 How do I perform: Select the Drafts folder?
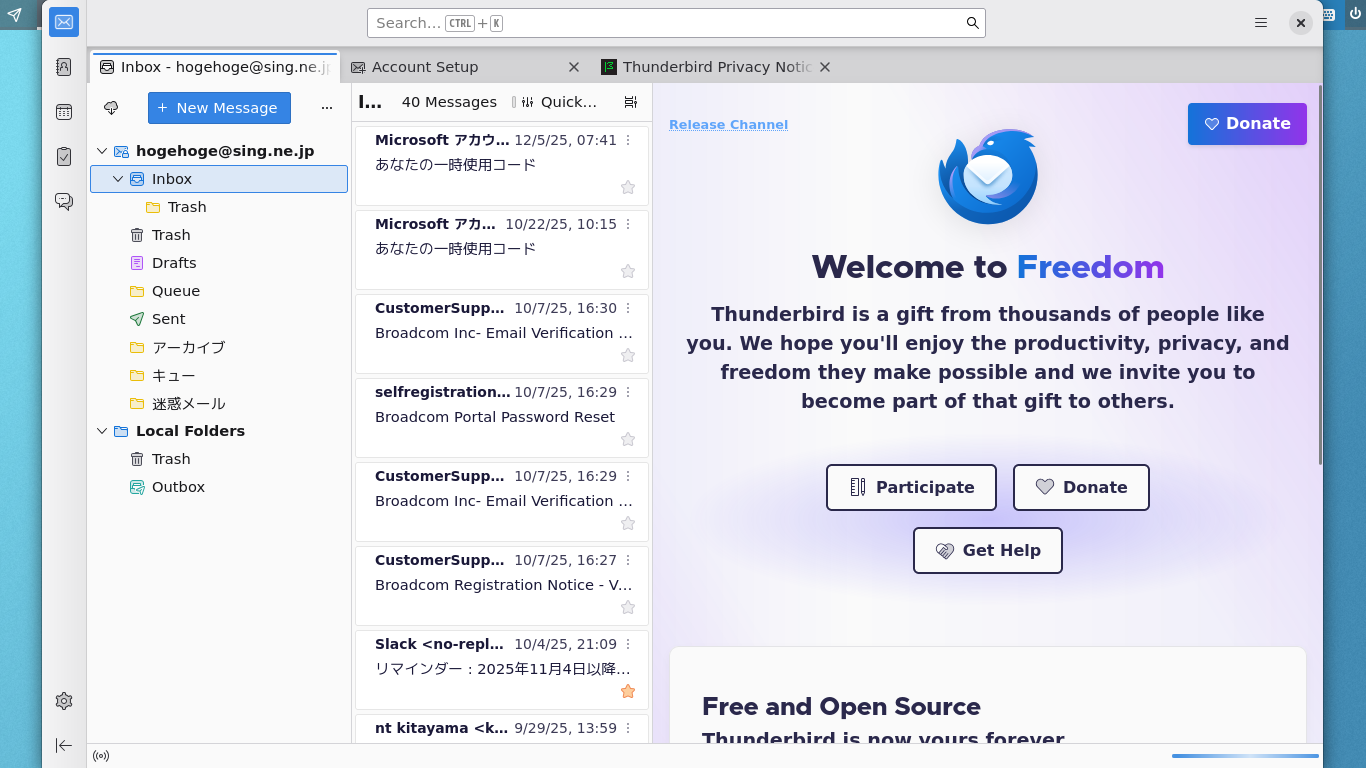click(219, 263)
